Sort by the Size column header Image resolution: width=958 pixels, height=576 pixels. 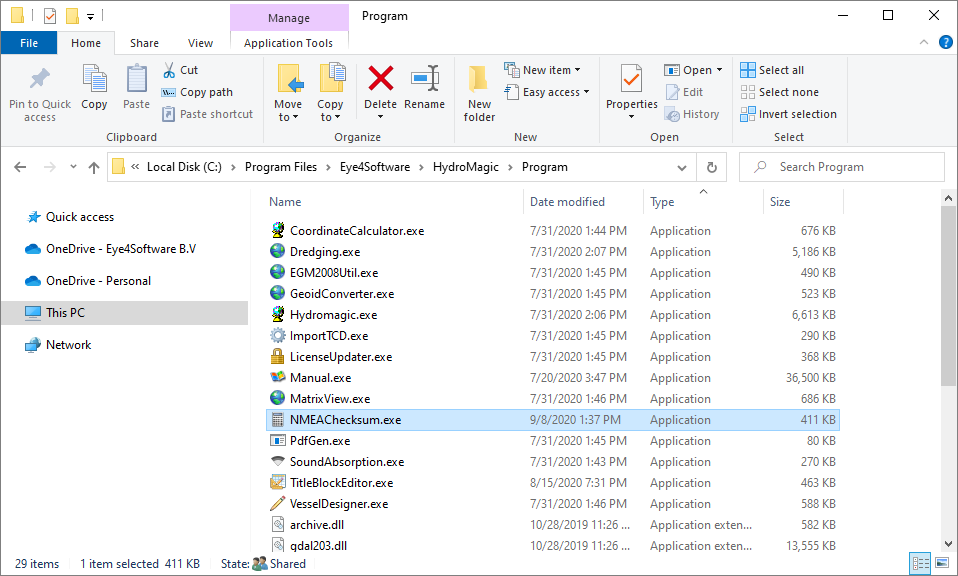coord(780,202)
